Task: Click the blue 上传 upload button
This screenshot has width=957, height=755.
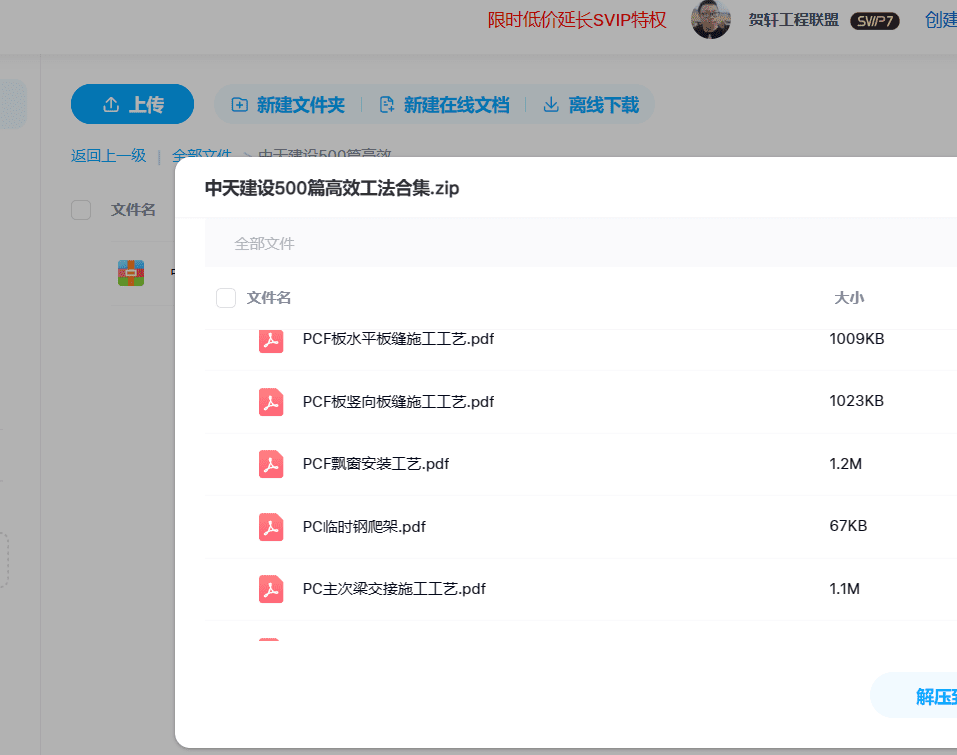Action: click(x=132, y=104)
